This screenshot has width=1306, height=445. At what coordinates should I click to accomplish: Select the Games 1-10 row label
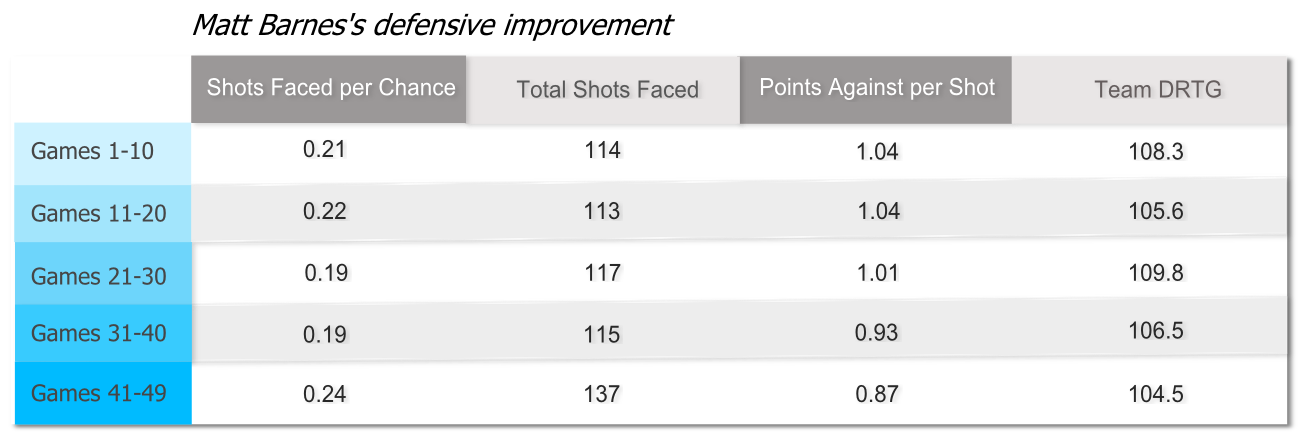coord(92,152)
